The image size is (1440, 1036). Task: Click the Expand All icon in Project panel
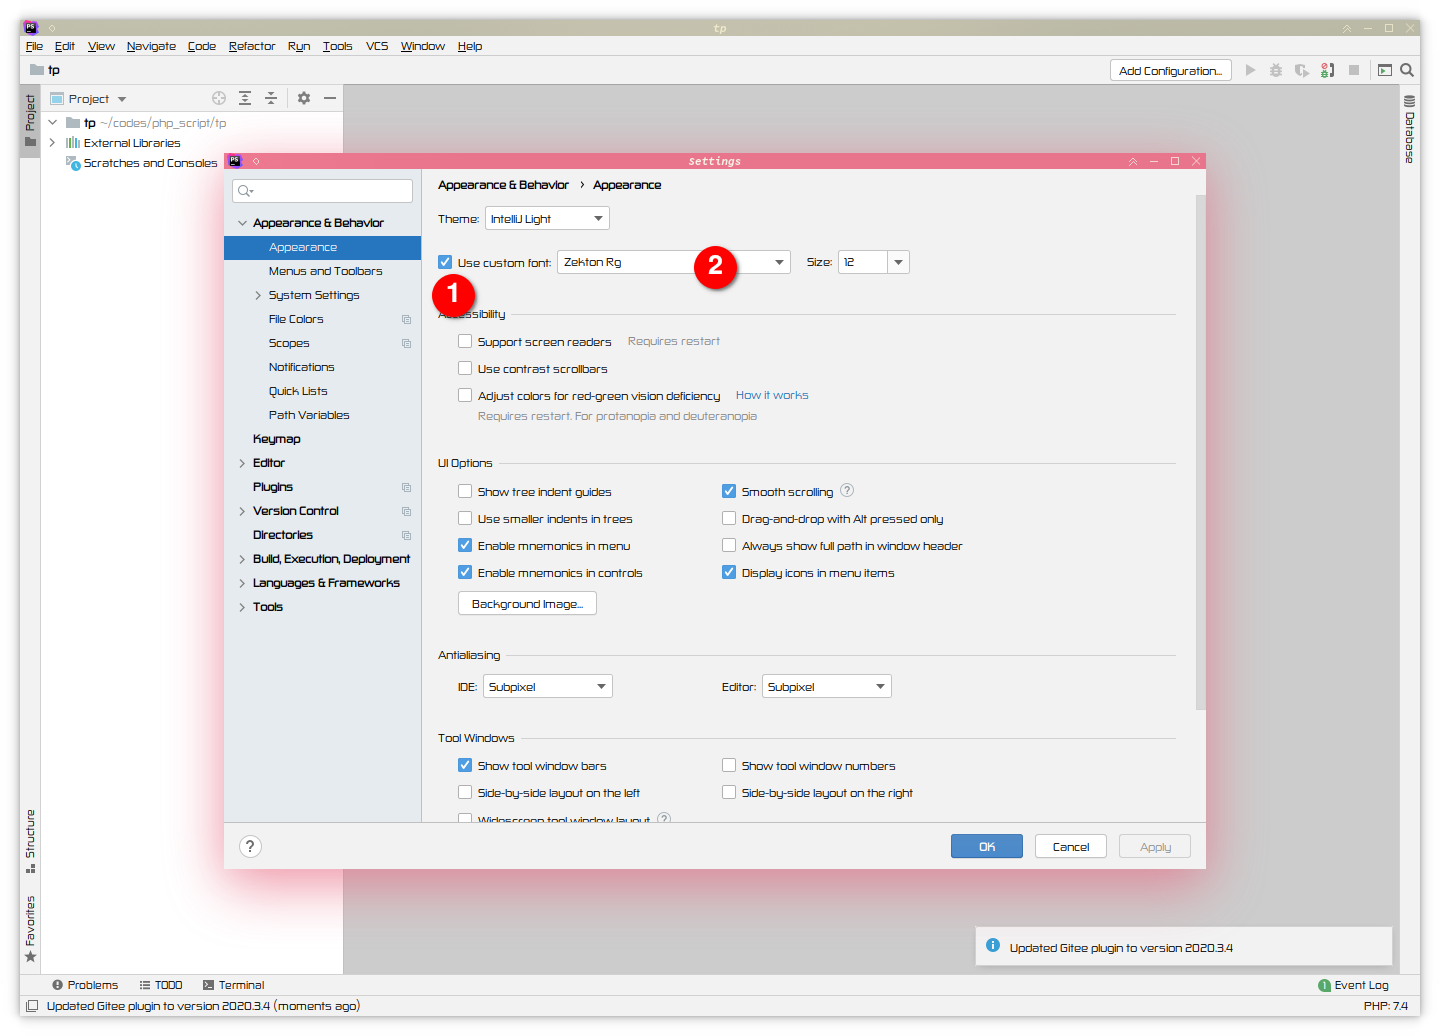tap(245, 98)
